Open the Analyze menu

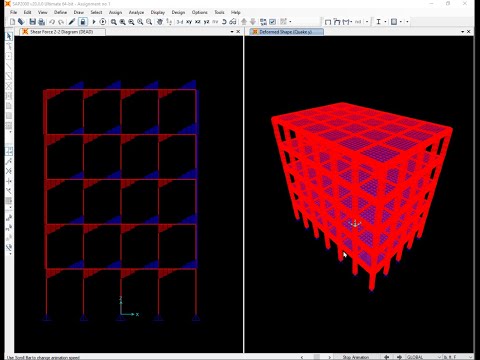(x=136, y=12)
